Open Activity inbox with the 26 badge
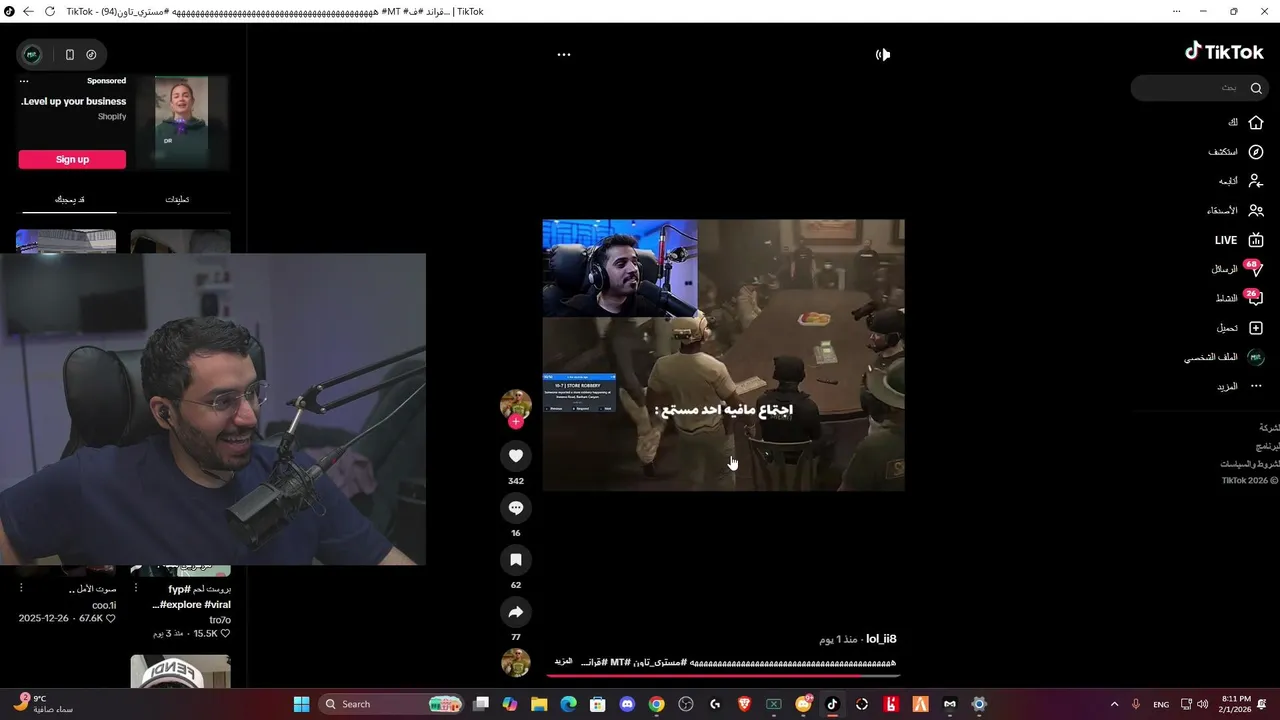 pos(1239,298)
